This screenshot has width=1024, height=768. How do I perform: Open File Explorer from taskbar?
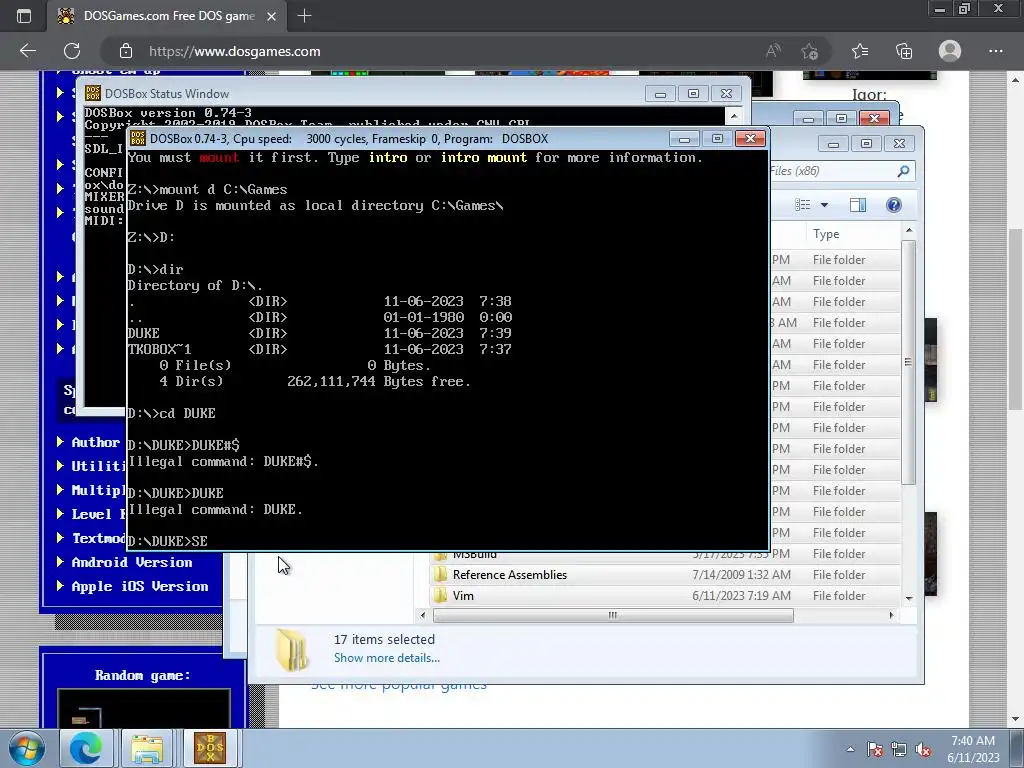coord(146,748)
